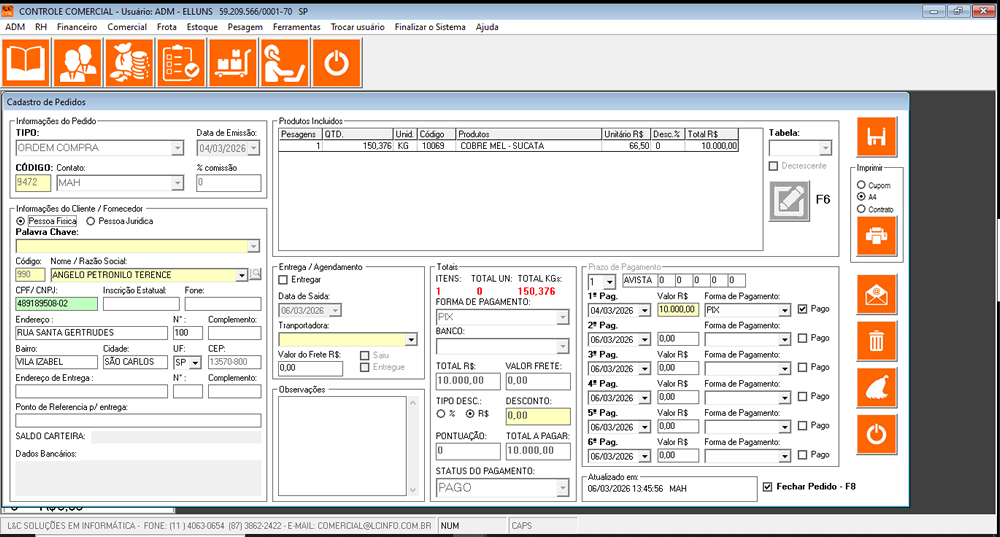Click the pencil edit F6 button

point(787,200)
